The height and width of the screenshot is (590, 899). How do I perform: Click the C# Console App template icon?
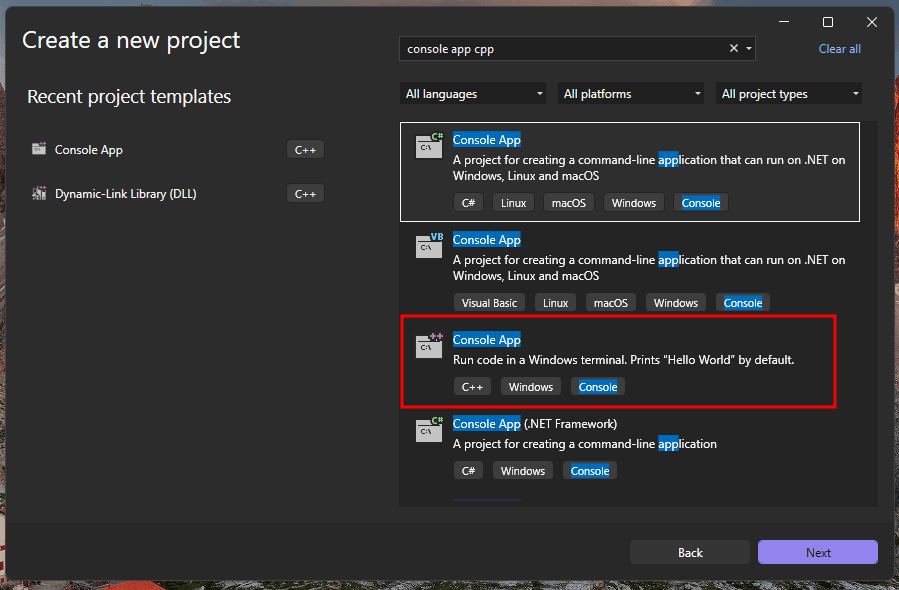(429, 147)
